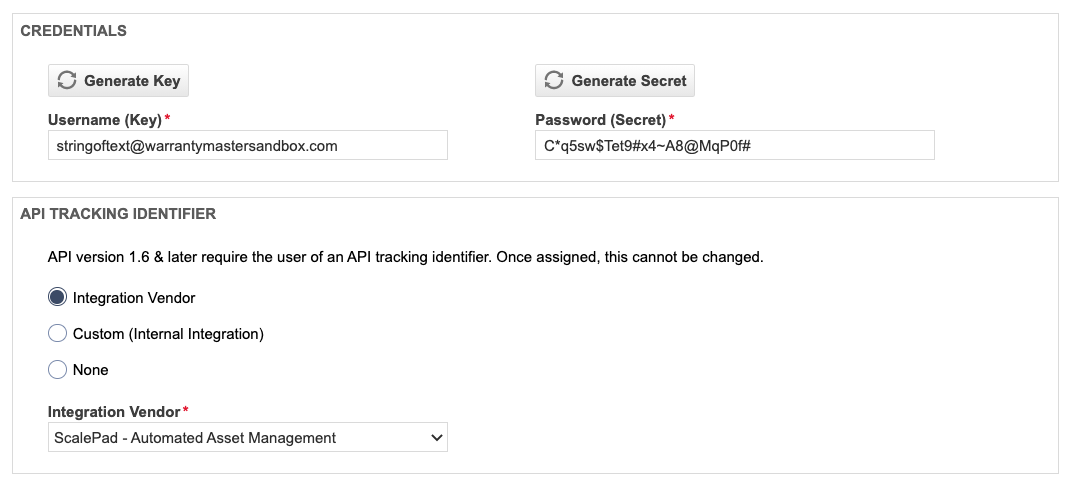Click the refresh icon on Generate Secret
This screenshot has height=485, width=1073.
554,80
